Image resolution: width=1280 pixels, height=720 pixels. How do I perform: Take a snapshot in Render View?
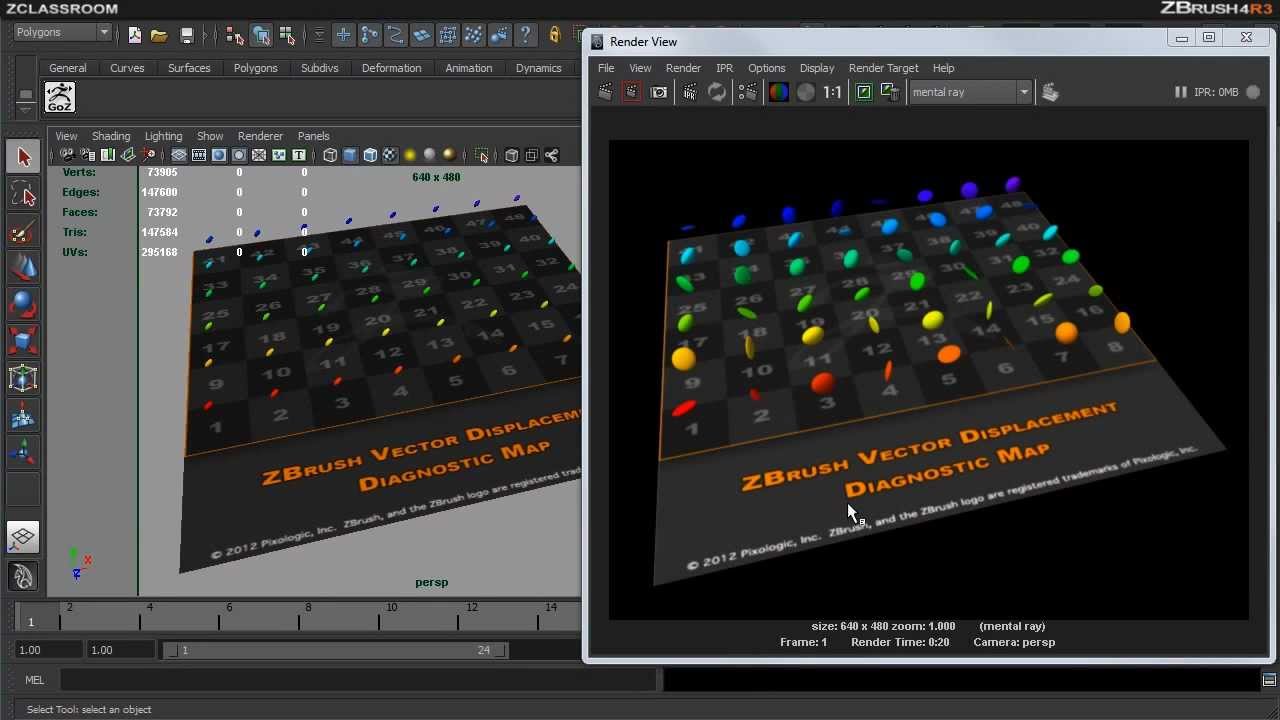[659, 92]
